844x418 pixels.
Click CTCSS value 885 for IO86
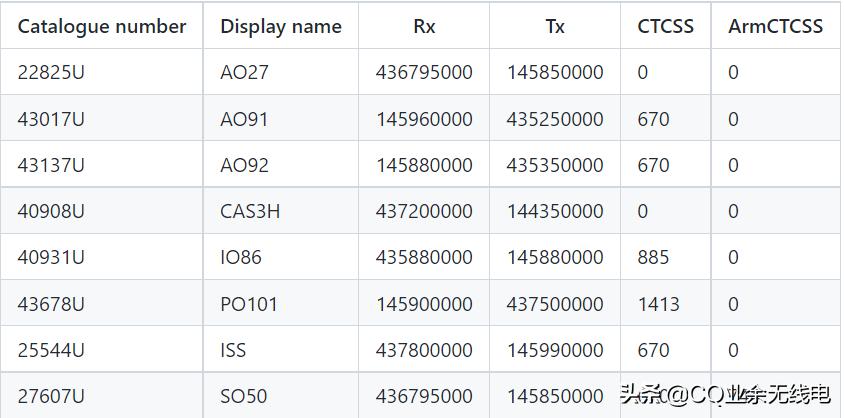(x=653, y=257)
